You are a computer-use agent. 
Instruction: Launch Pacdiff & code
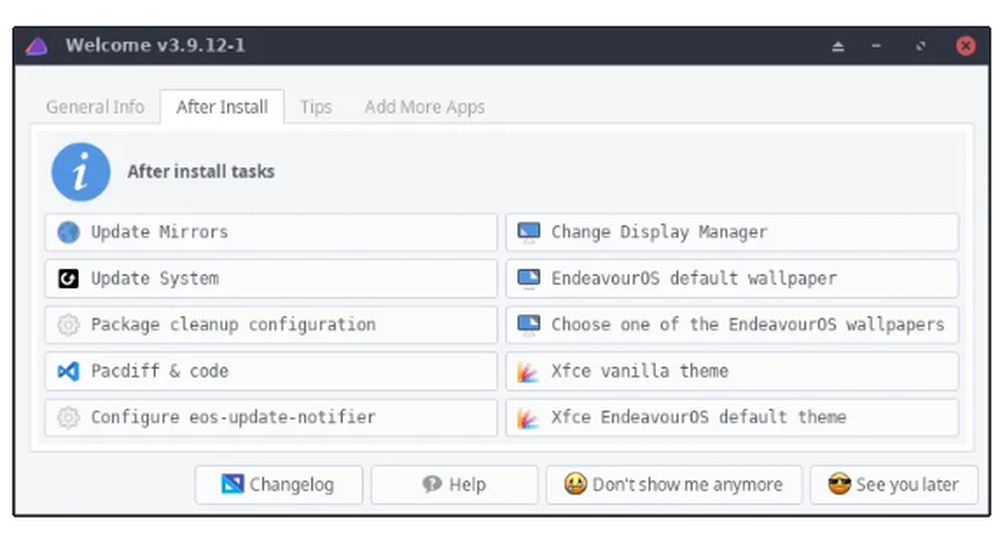click(271, 371)
